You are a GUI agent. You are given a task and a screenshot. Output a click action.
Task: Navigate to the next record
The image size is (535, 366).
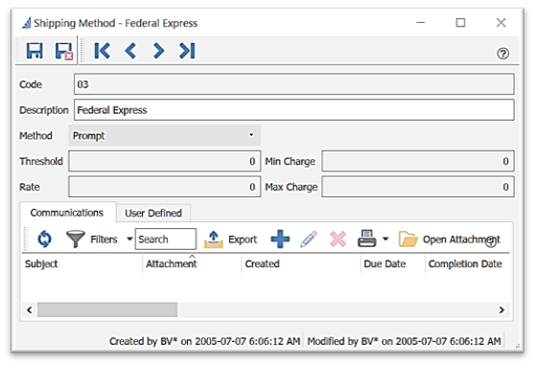pyautogui.click(x=158, y=50)
